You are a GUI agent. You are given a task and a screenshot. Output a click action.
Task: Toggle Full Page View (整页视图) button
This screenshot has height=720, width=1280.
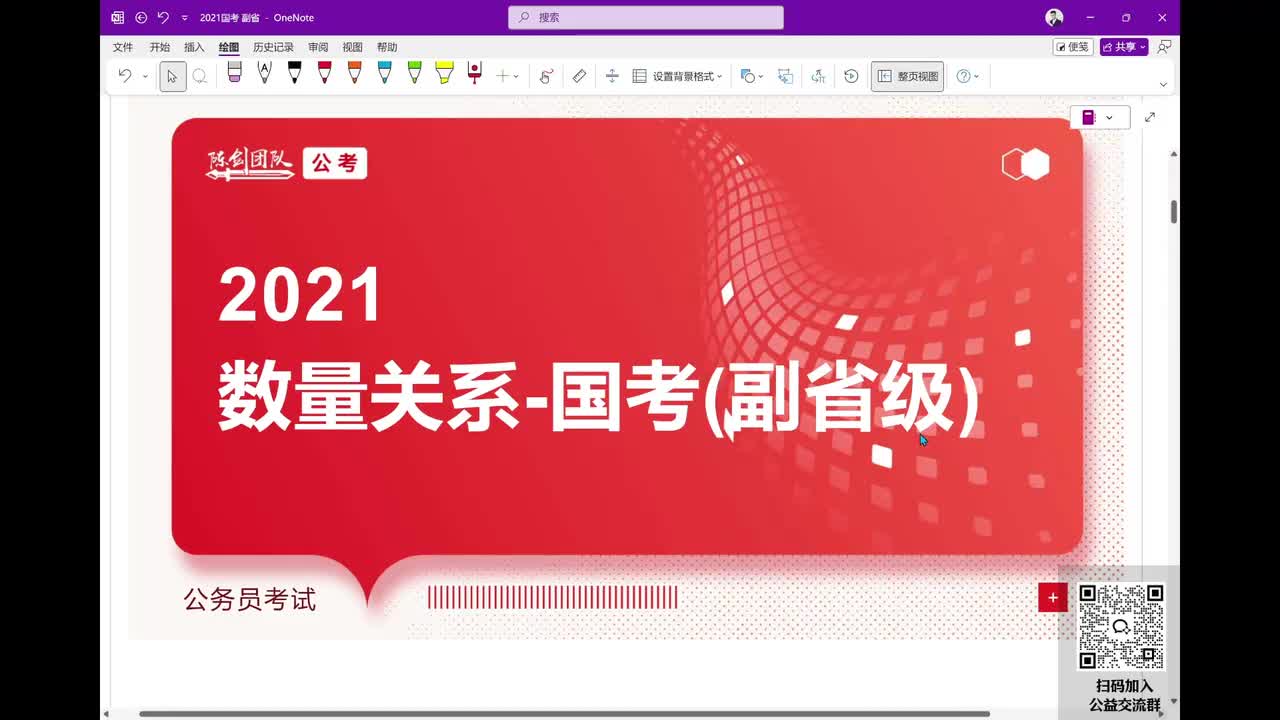pyautogui.click(x=907, y=76)
